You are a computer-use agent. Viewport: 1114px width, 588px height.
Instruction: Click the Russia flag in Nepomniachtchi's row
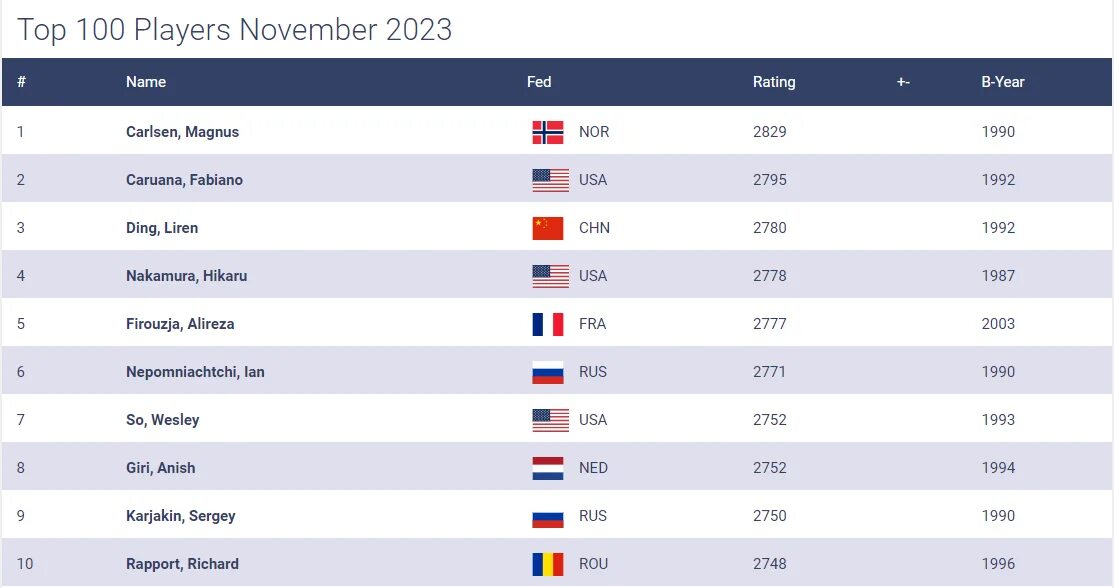coord(548,372)
